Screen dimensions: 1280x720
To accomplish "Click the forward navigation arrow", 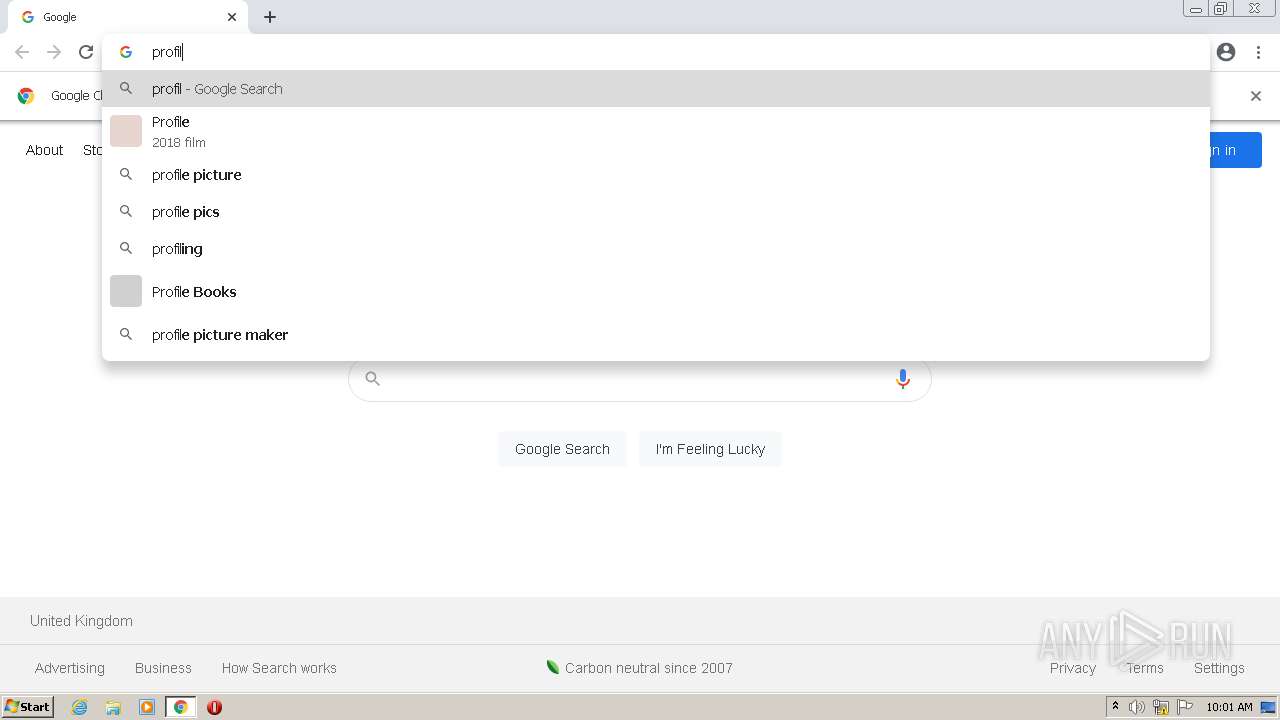I will click(x=54, y=52).
